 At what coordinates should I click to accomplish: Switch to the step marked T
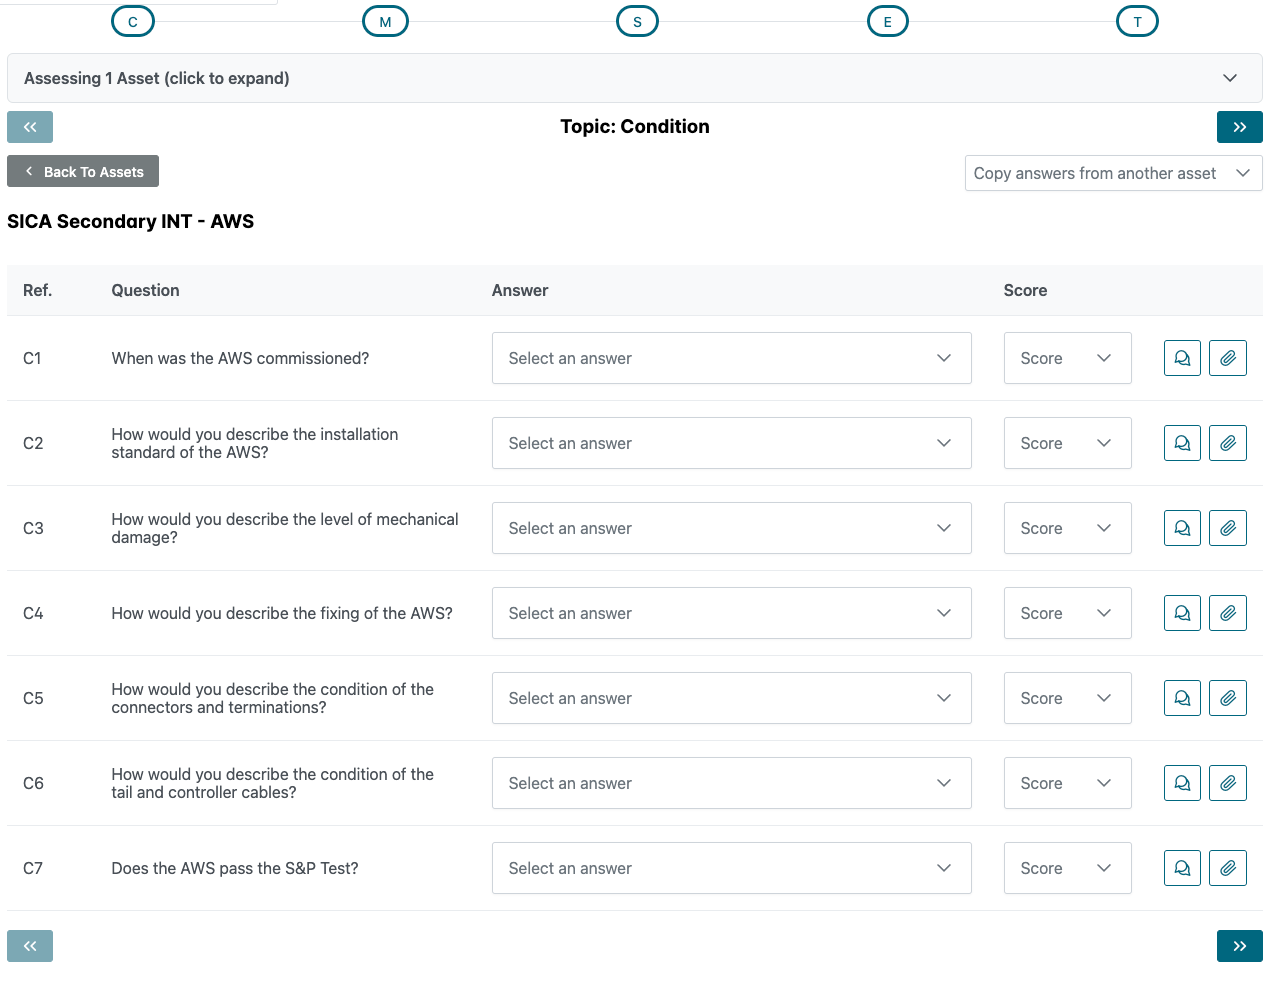click(x=1137, y=21)
